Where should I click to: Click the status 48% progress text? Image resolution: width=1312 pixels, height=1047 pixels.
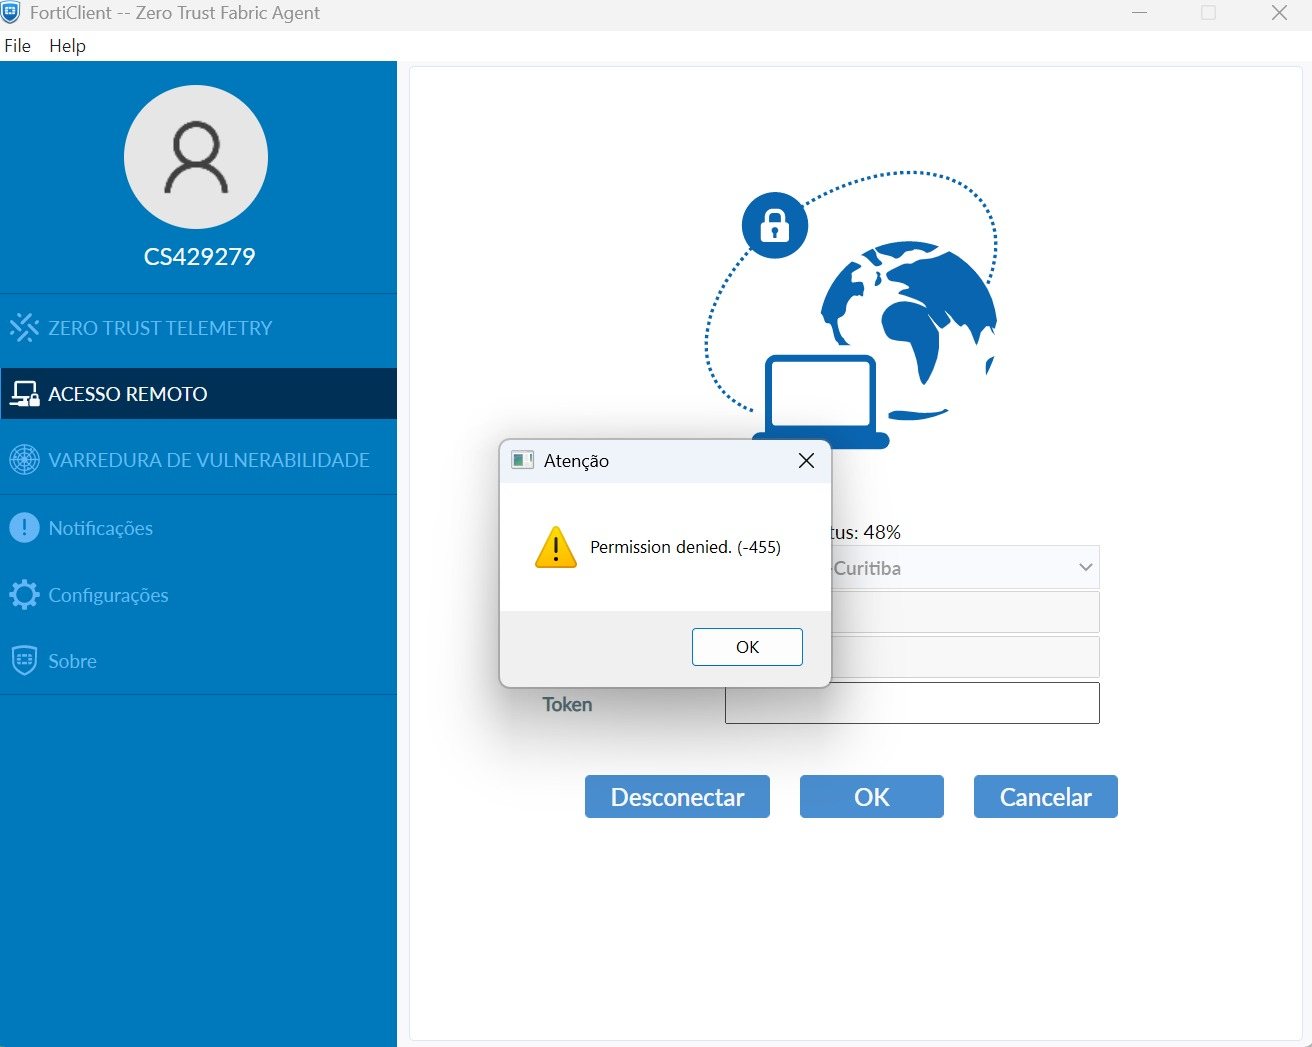point(866,532)
